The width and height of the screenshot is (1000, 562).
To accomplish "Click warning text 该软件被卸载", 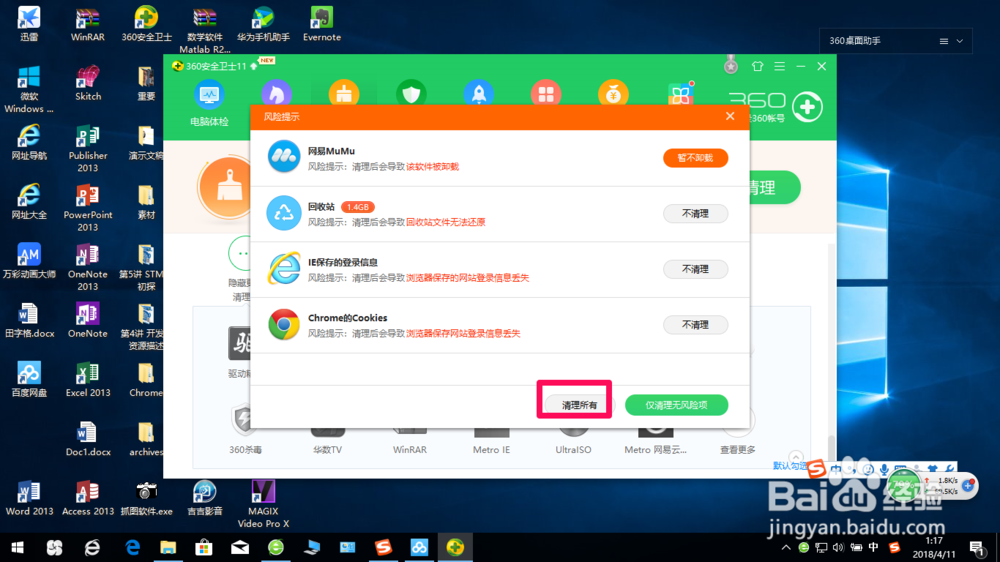I will (432, 166).
